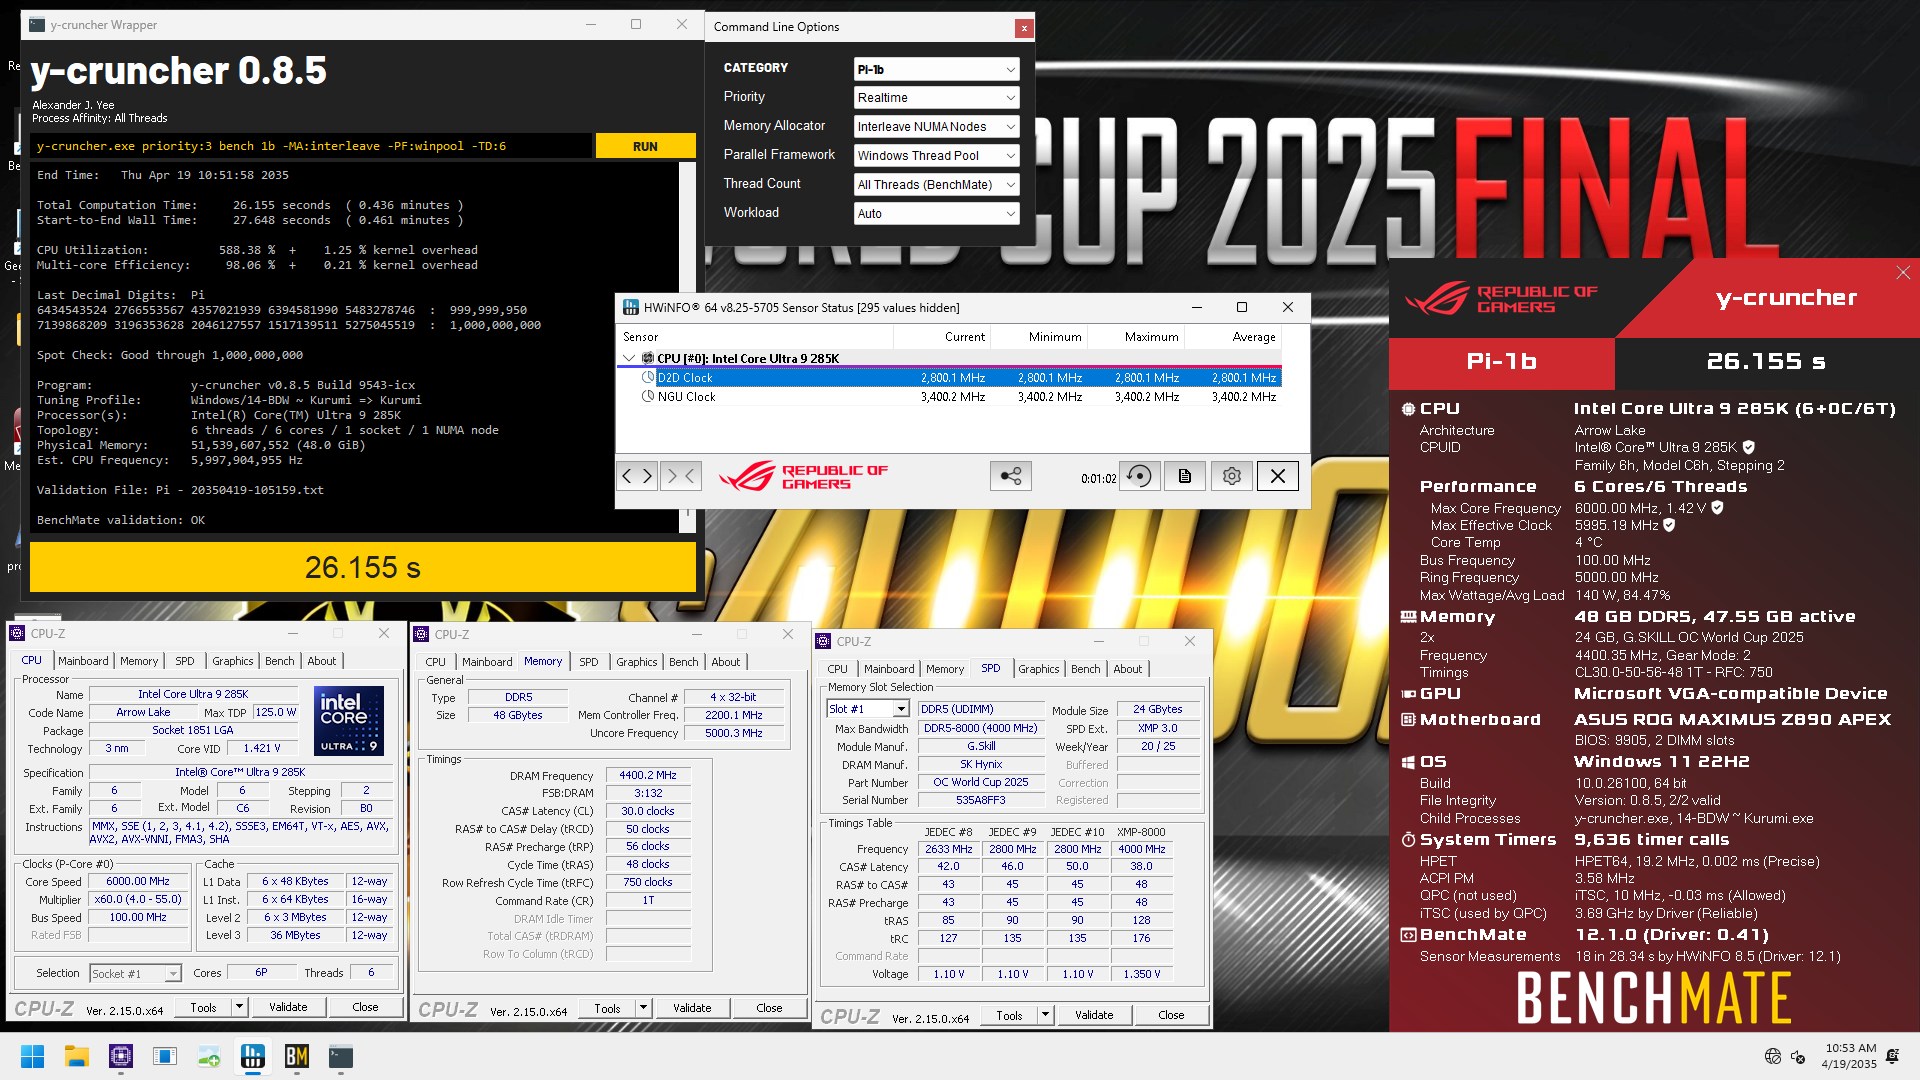Viewport: 1920px width, 1080px height.
Task: Open HWiNFO sensor settings gear
Action: (1232, 476)
